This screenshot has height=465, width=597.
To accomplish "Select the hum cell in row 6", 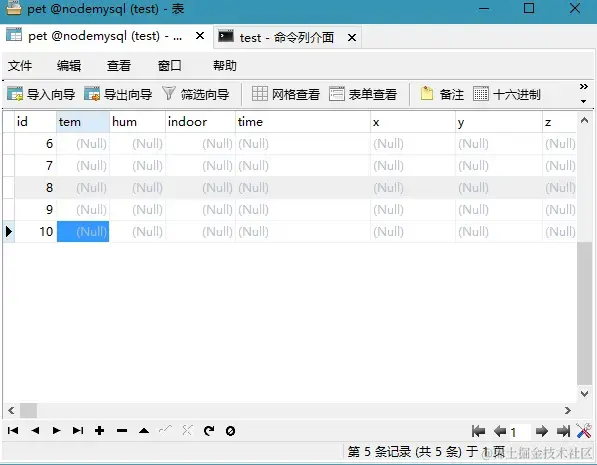I will point(137,144).
